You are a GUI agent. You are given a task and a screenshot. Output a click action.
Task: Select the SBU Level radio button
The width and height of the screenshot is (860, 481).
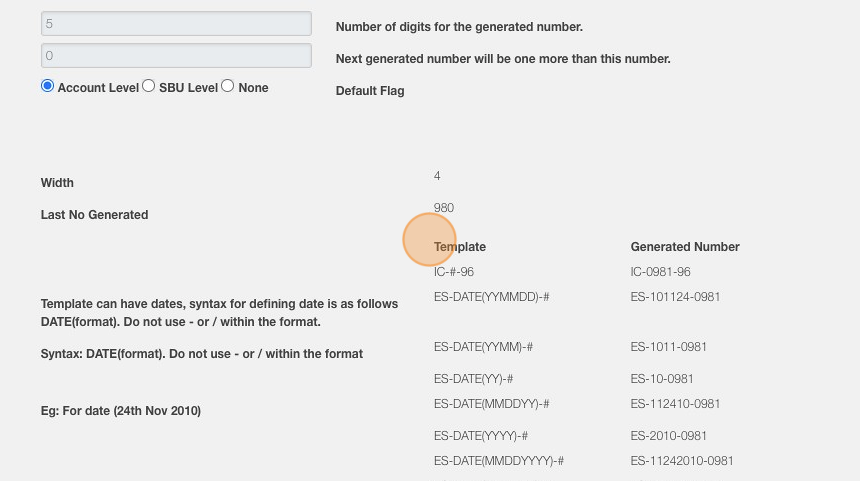149,86
